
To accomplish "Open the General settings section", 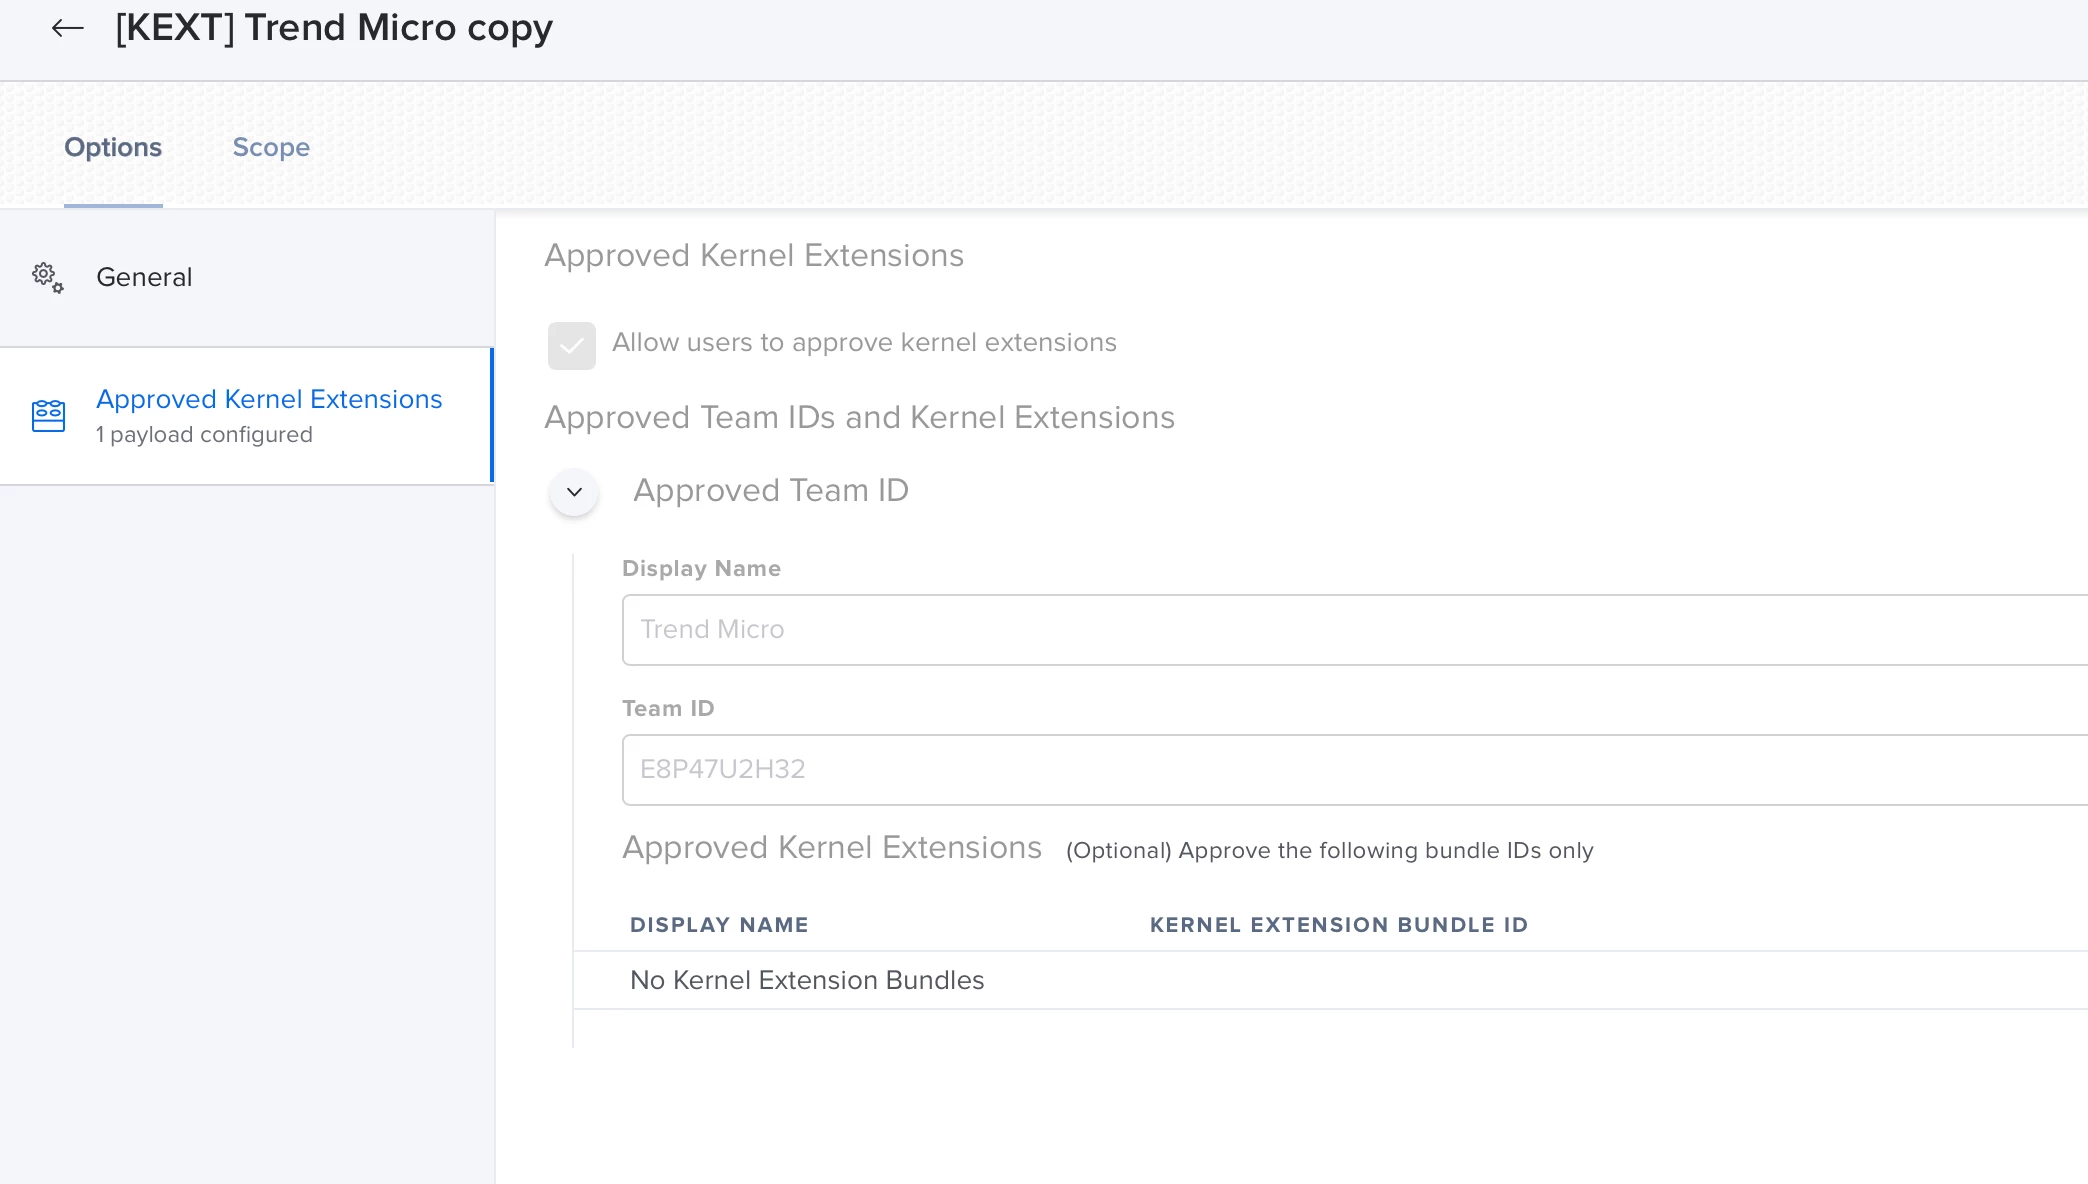I will (x=144, y=277).
